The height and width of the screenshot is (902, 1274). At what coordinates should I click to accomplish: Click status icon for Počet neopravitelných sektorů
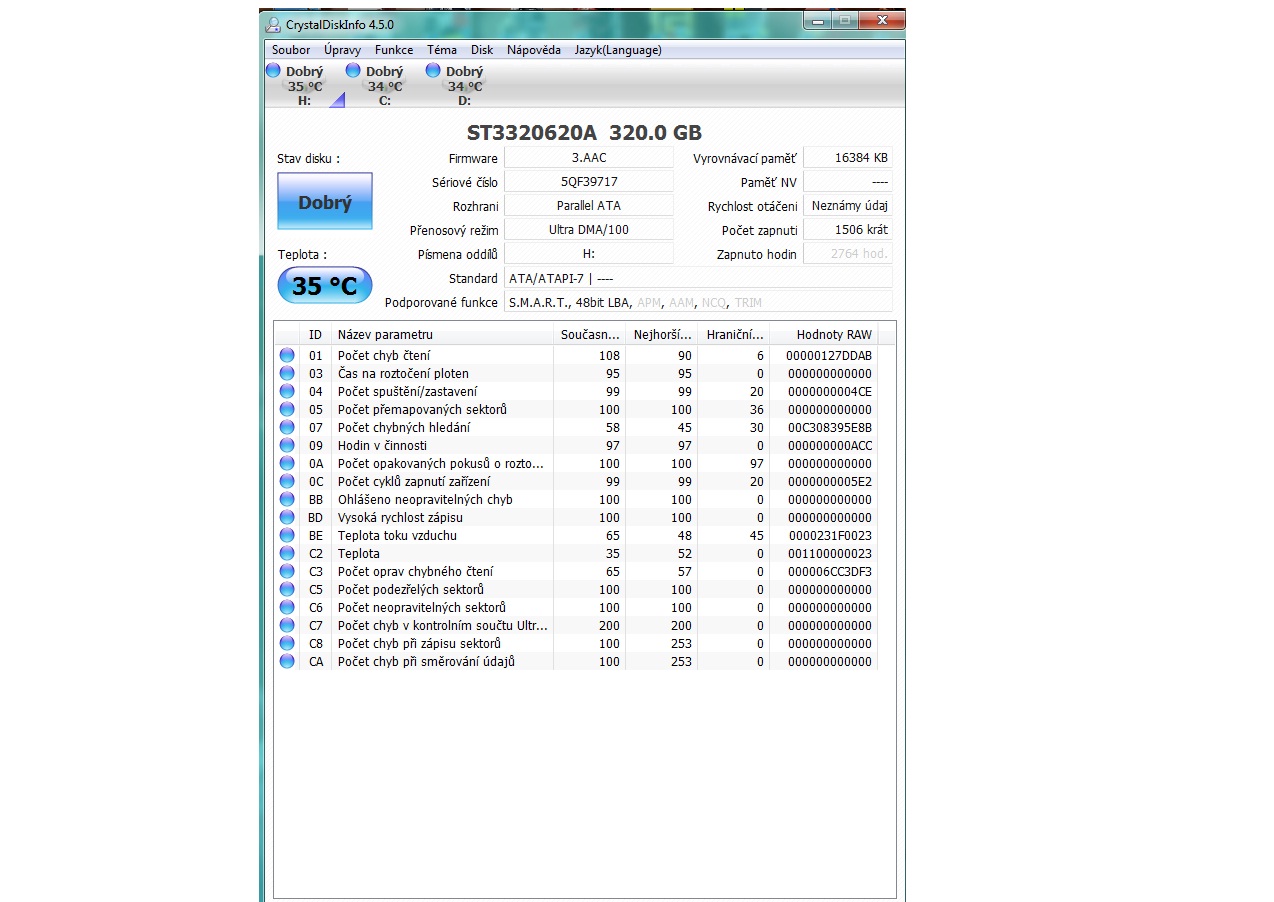[287, 607]
